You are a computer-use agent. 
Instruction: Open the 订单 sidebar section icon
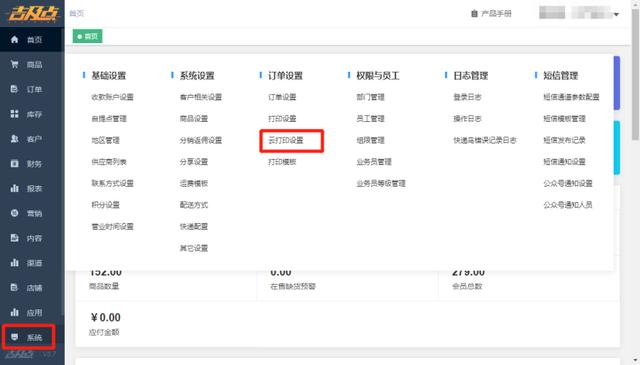coord(14,89)
